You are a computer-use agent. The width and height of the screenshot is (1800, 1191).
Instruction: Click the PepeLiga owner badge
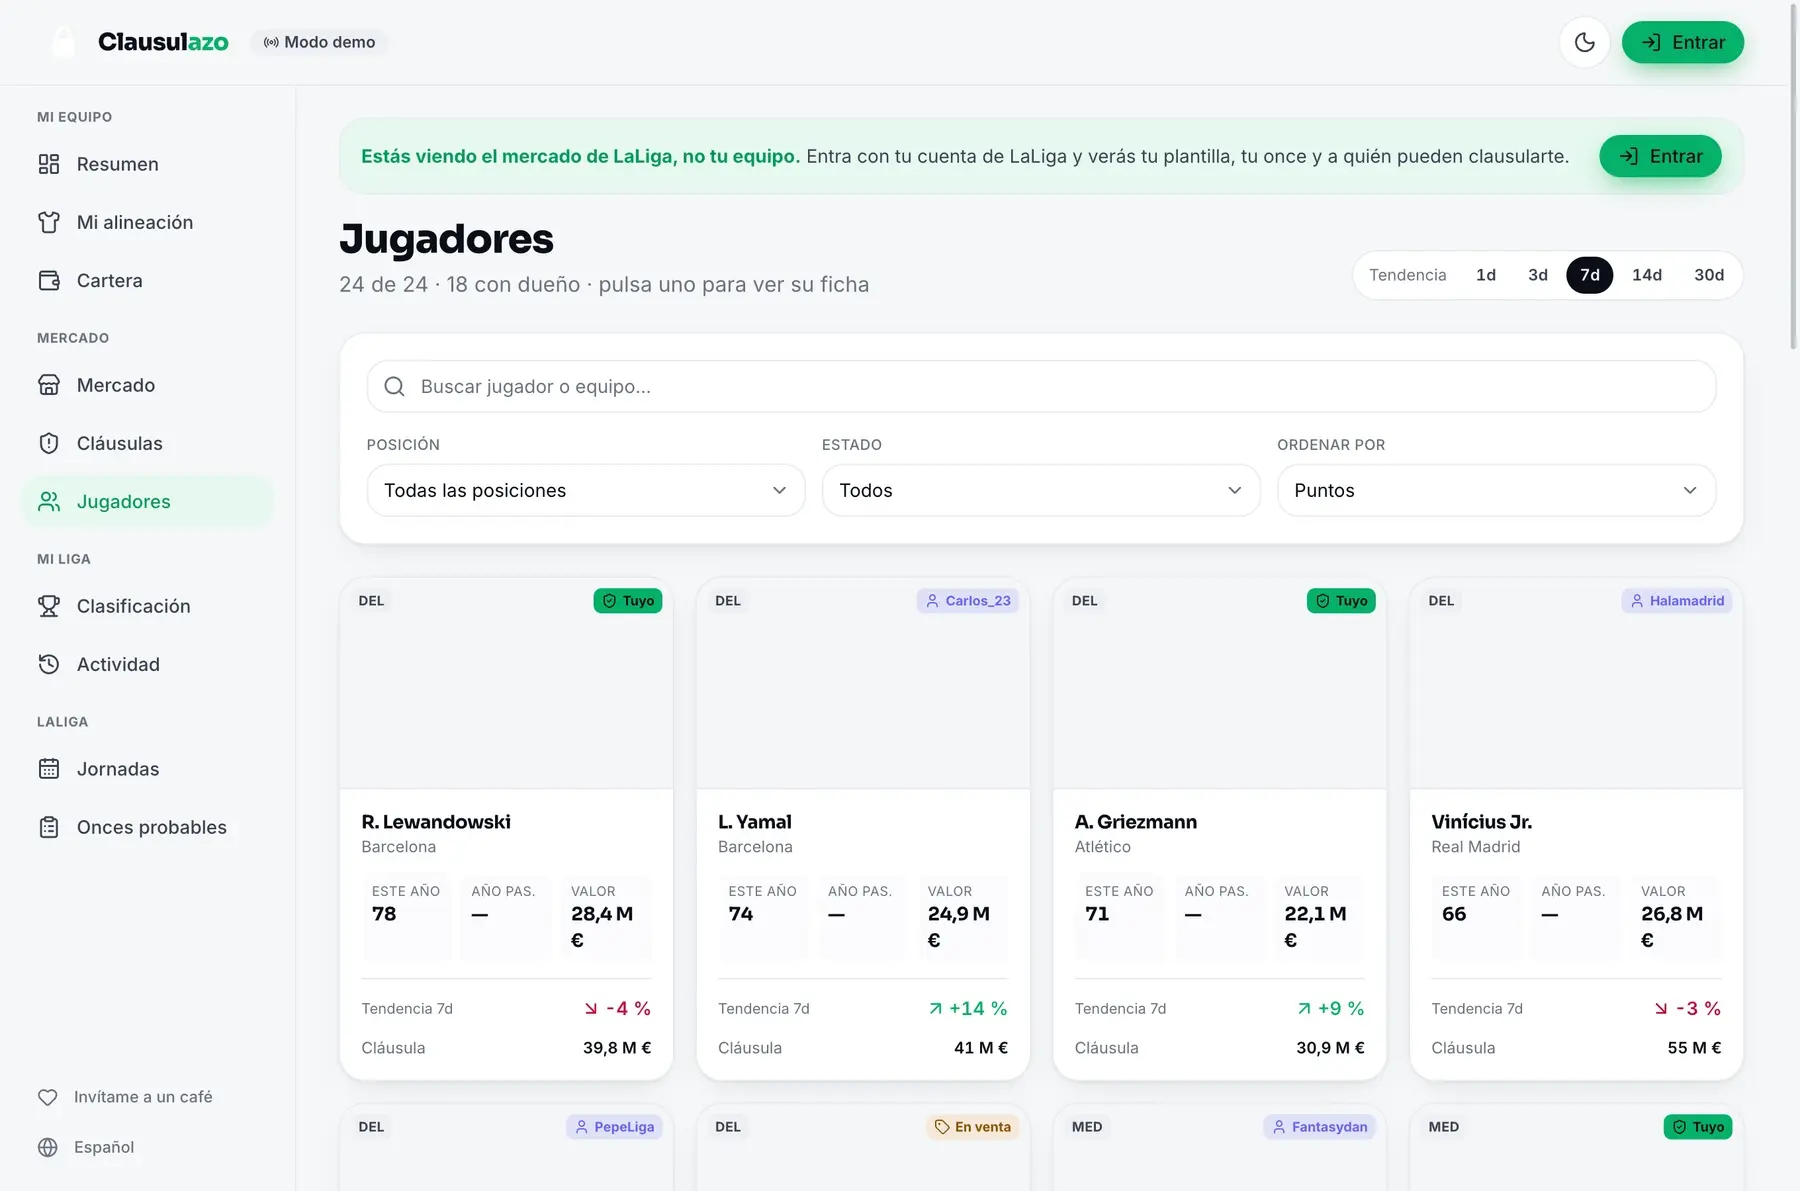[x=614, y=1127]
